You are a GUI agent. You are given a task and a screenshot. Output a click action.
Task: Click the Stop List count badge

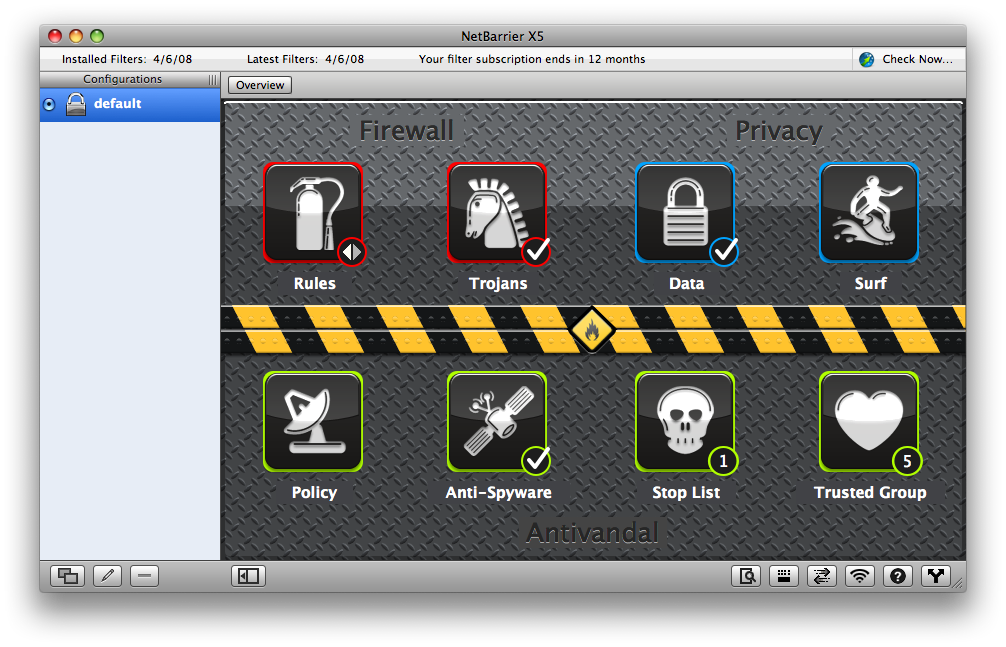723,461
